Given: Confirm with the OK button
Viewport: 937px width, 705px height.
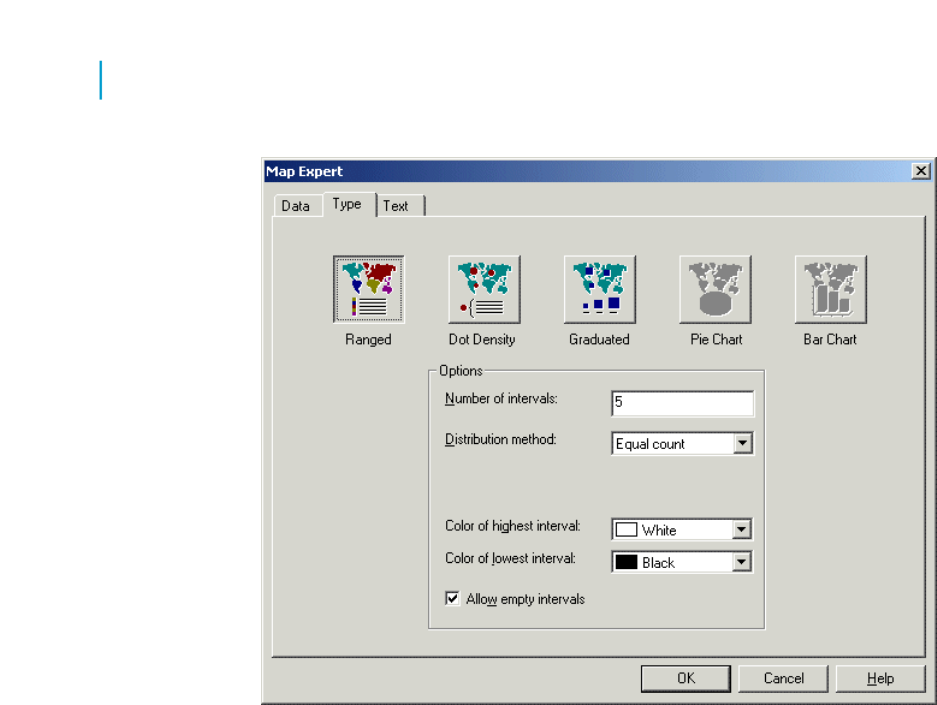Looking at the screenshot, I should pyautogui.click(x=685, y=678).
